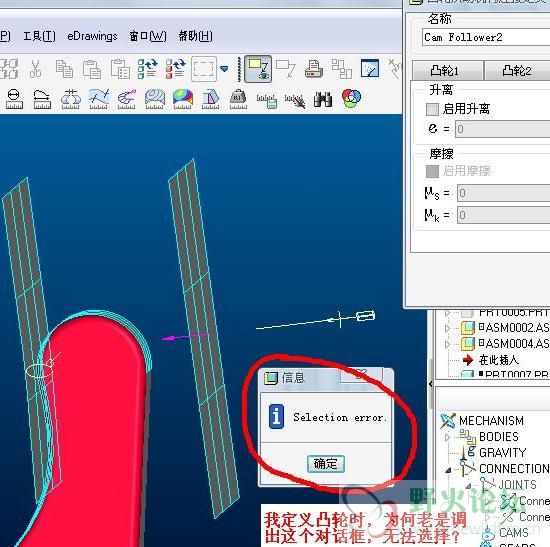Open dropdown arrow beside selection box
This screenshot has height=547, width=550.
pos(224,69)
